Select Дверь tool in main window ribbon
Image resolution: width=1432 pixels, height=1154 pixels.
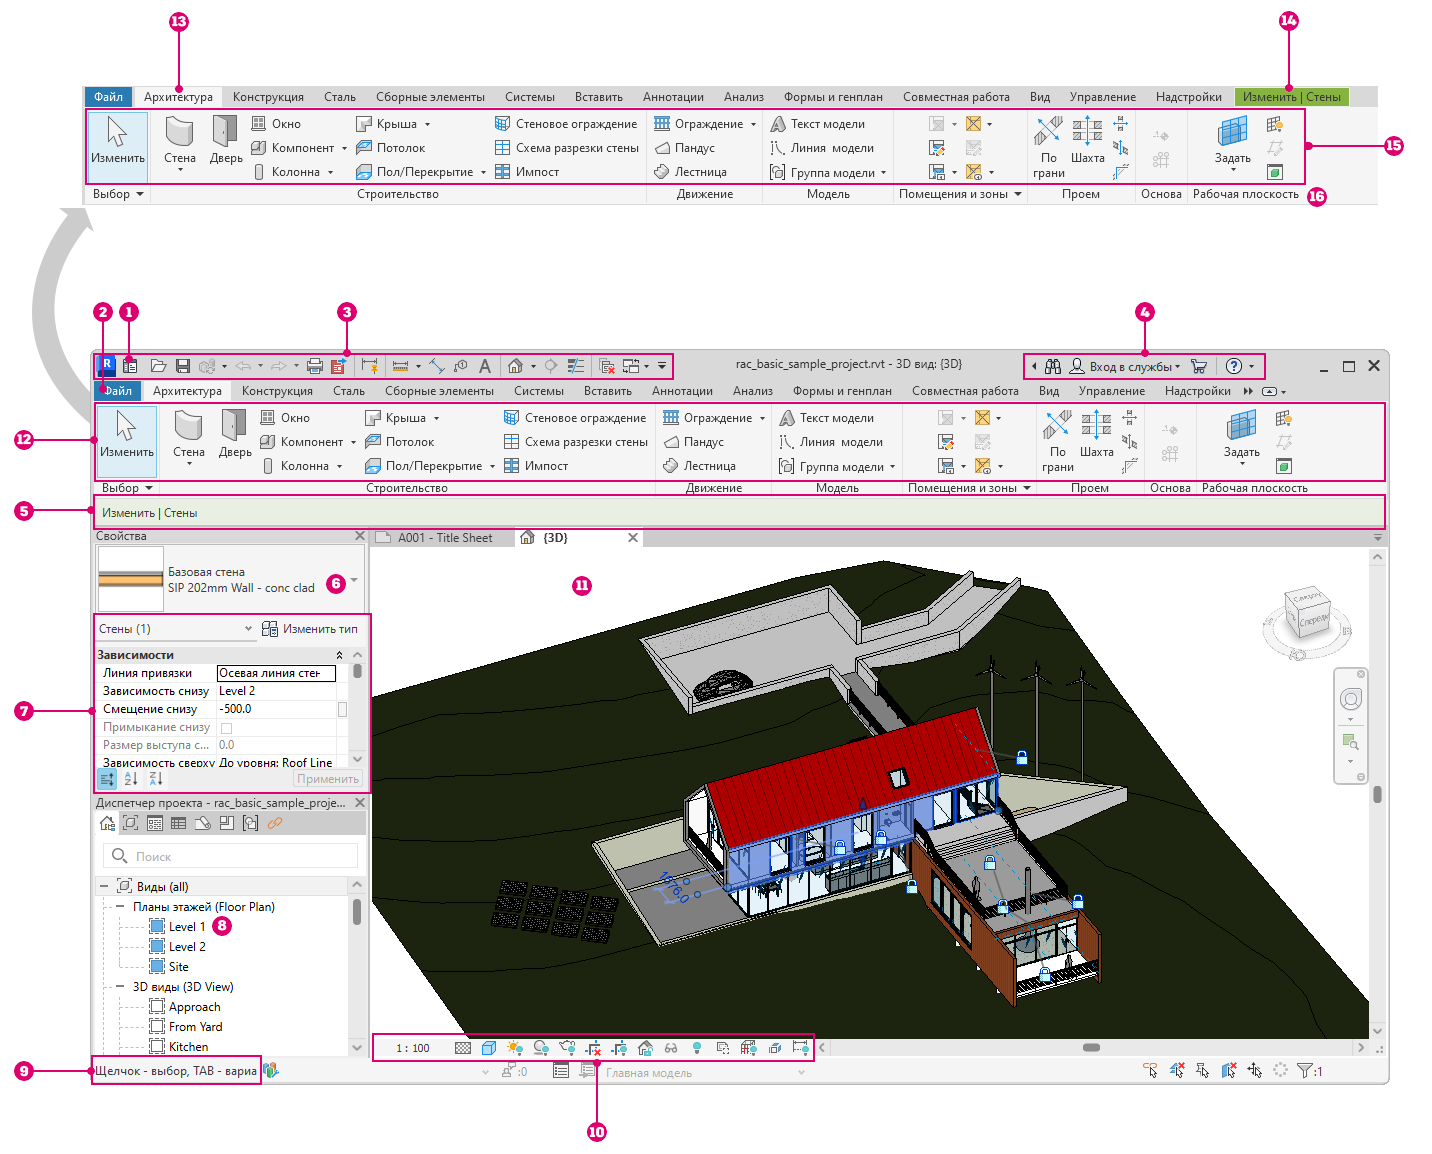coord(235,435)
